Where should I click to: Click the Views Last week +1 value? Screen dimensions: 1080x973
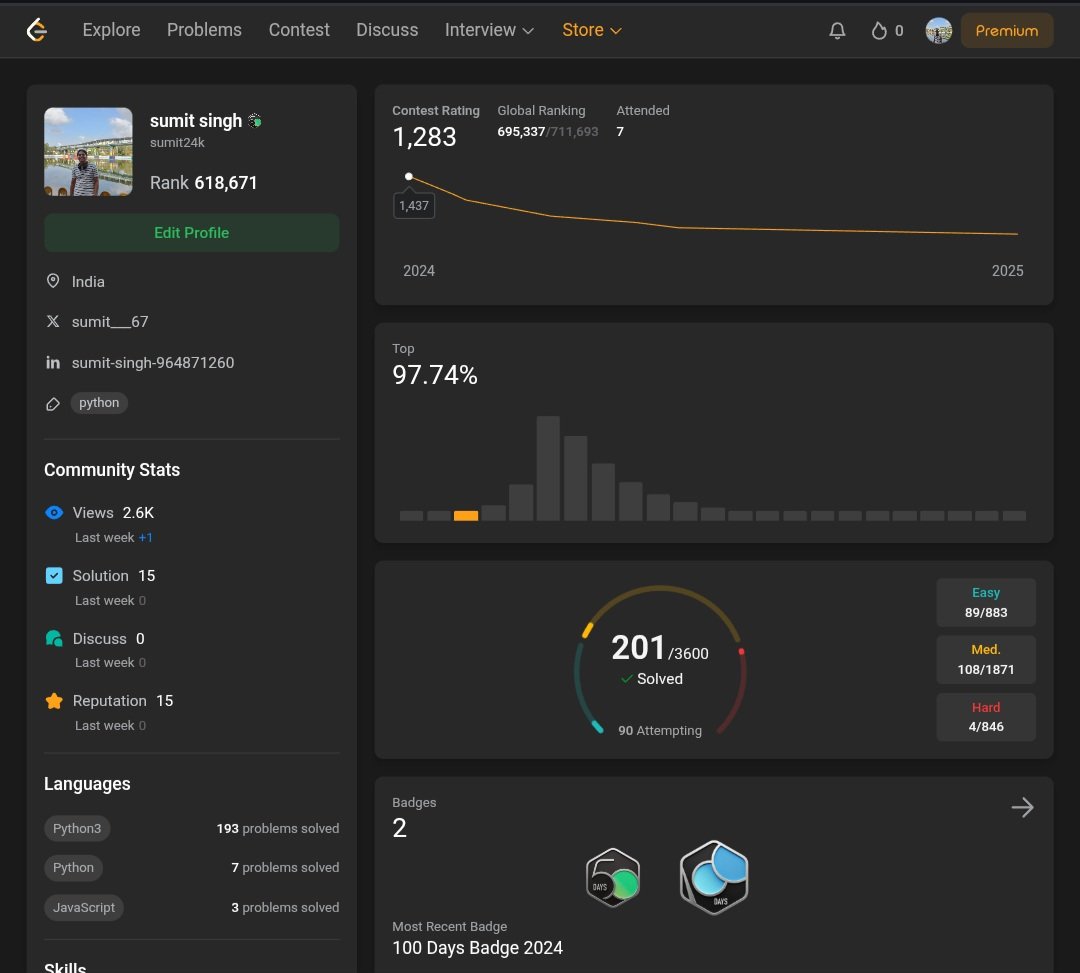pos(145,538)
